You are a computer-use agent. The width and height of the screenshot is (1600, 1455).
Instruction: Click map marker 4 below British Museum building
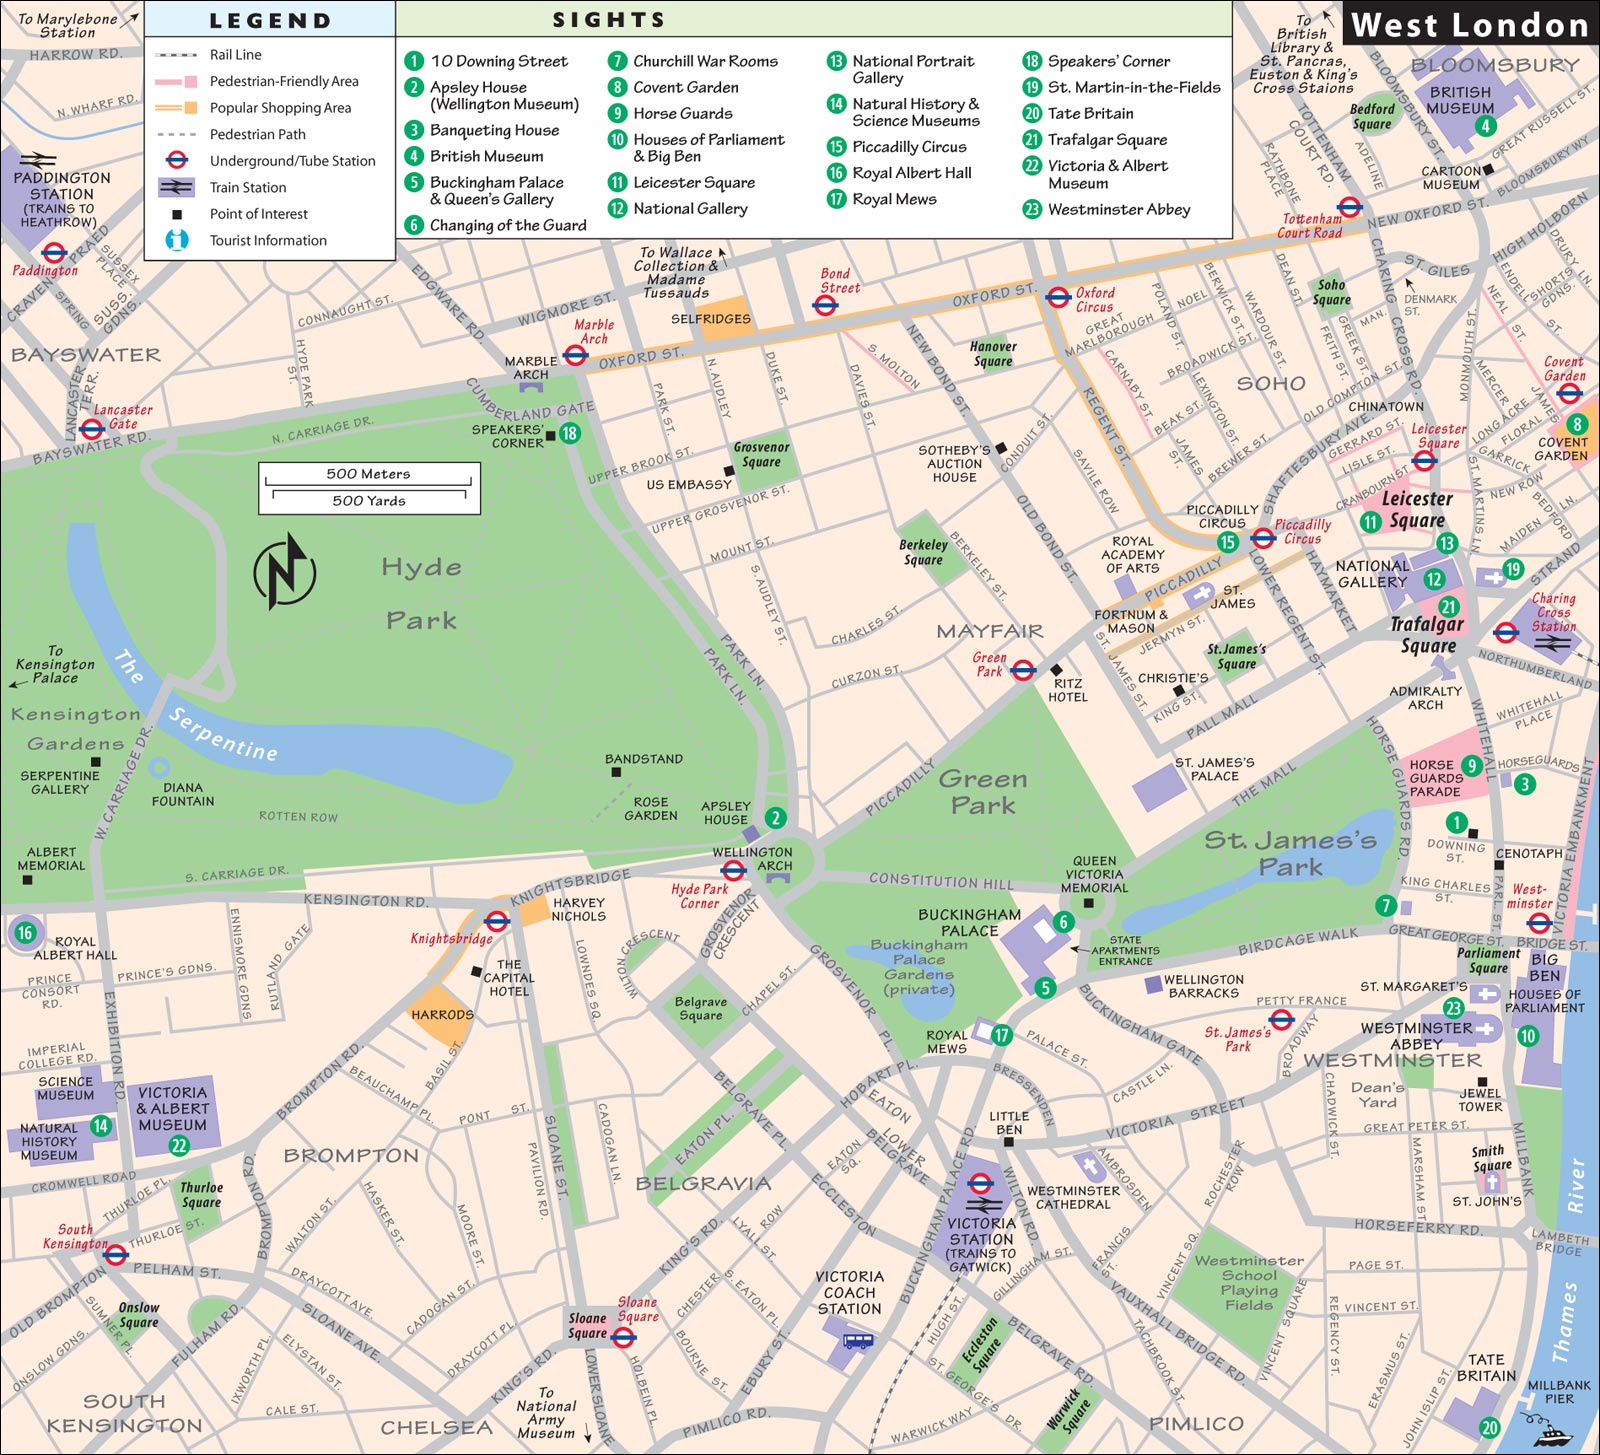click(x=1486, y=126)
